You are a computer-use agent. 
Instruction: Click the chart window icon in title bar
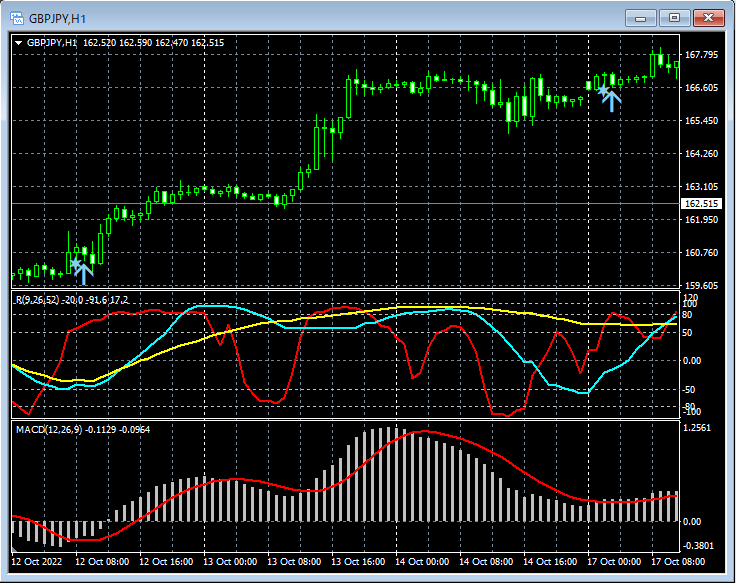click(17, 18)
